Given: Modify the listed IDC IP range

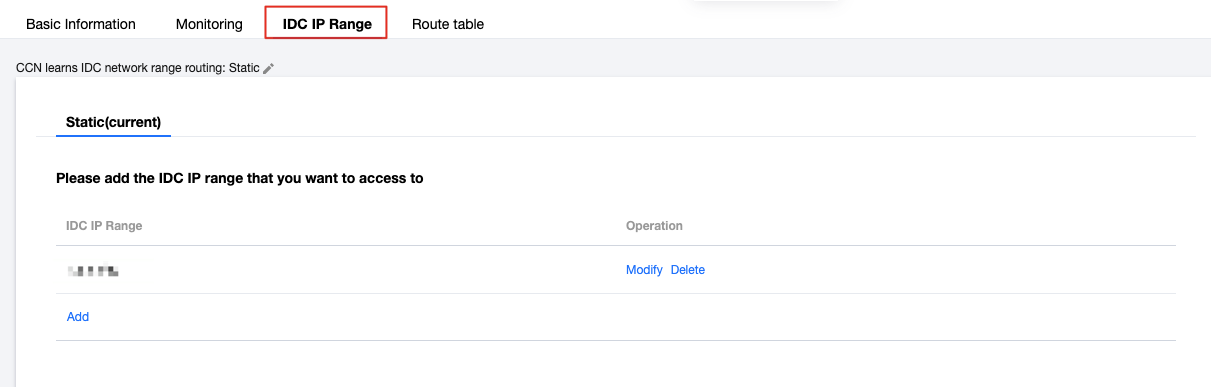Looking at the screenshot, I should pyautogui.click(x=644, y=270).
